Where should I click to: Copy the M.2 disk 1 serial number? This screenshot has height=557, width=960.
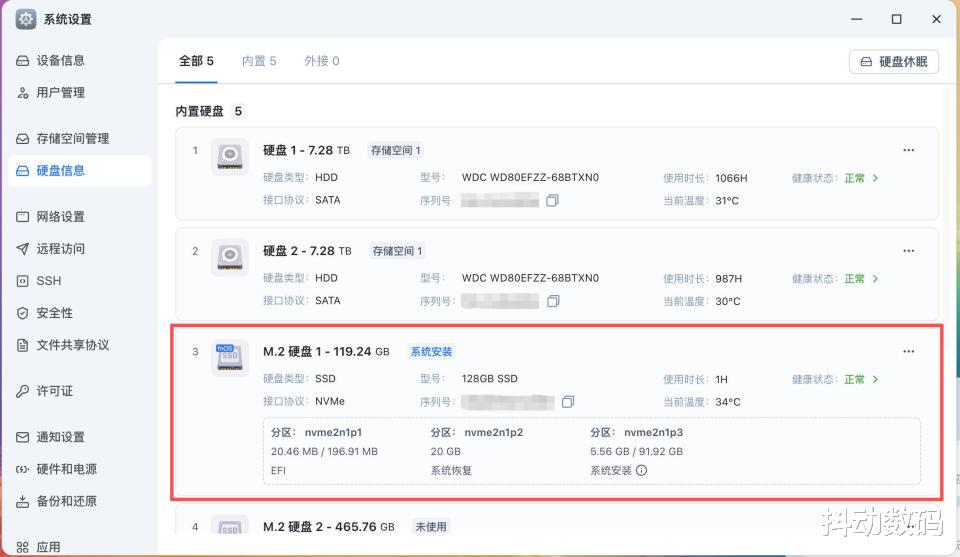[568, 402]
